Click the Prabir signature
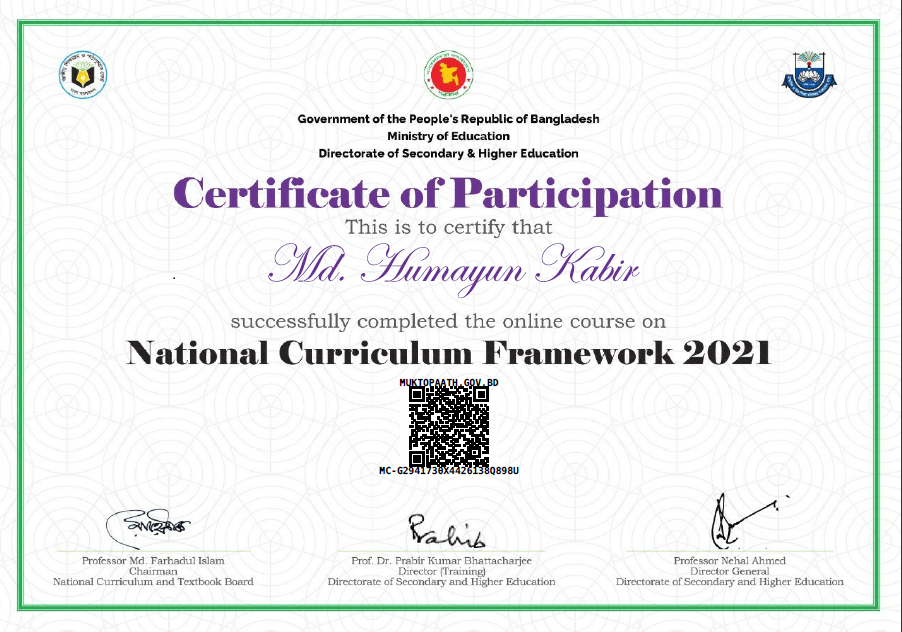Screen dimensions: 902x632 click(x=446, y=530)
